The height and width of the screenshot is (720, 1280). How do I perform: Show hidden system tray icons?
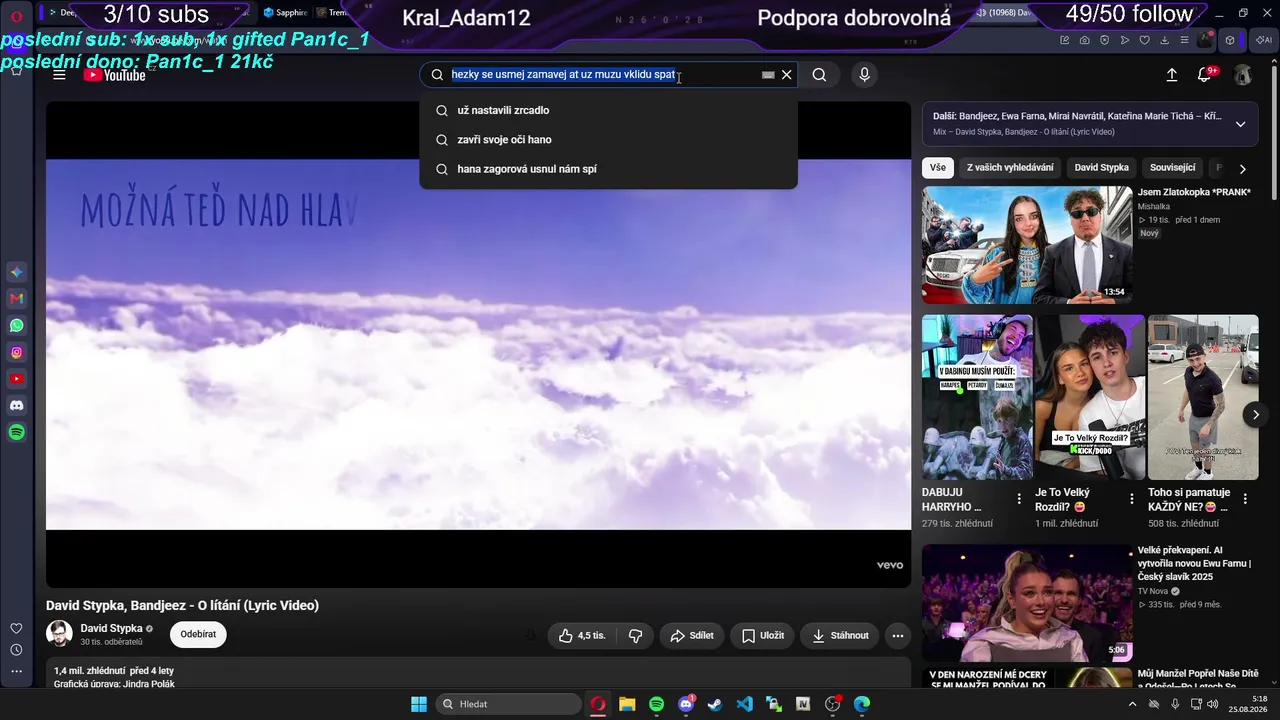tap(1132, 704)
